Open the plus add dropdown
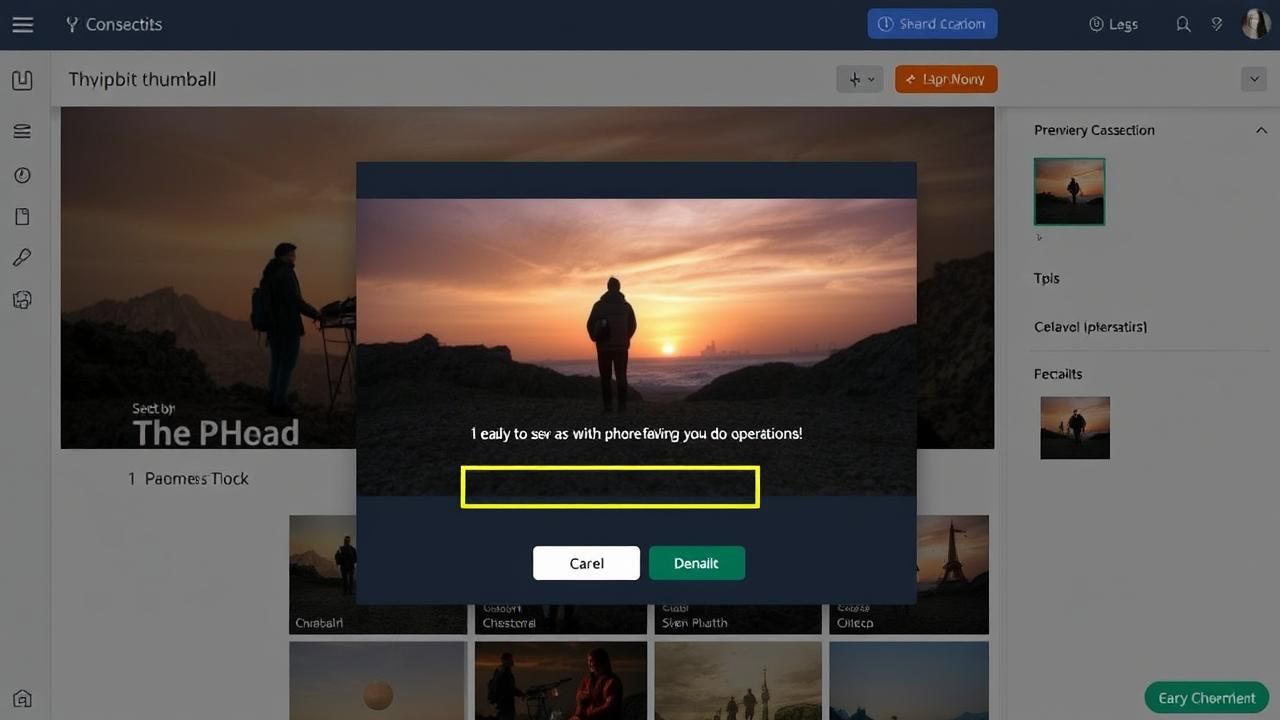Viewport: 1280px width, 720px height. [859, 79]
